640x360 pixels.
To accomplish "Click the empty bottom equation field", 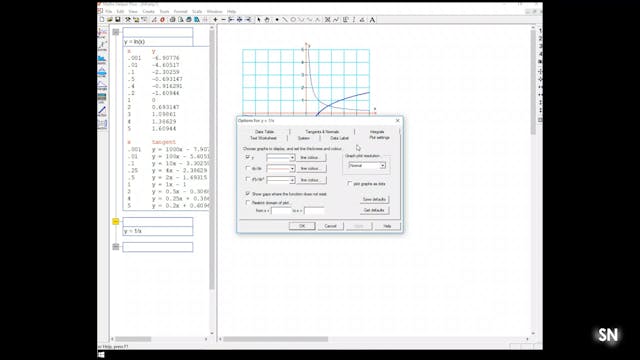I will pyautogui.click(x=158, y=247).
